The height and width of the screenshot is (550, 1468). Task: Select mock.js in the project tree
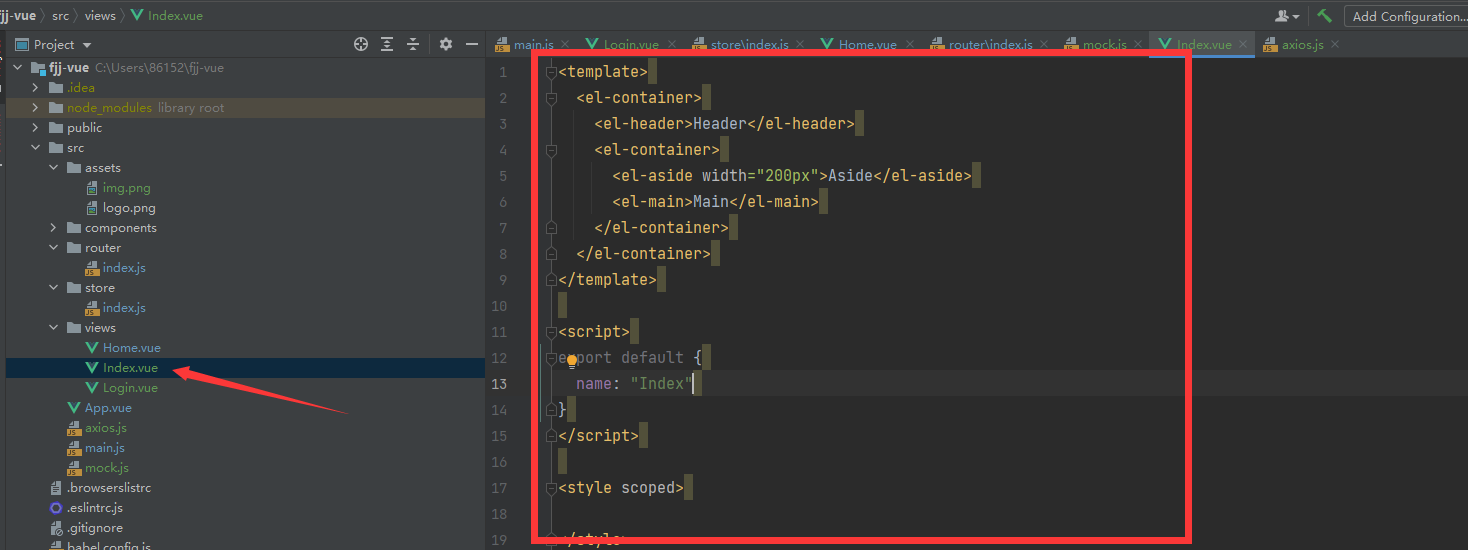[x=106, y=468]
